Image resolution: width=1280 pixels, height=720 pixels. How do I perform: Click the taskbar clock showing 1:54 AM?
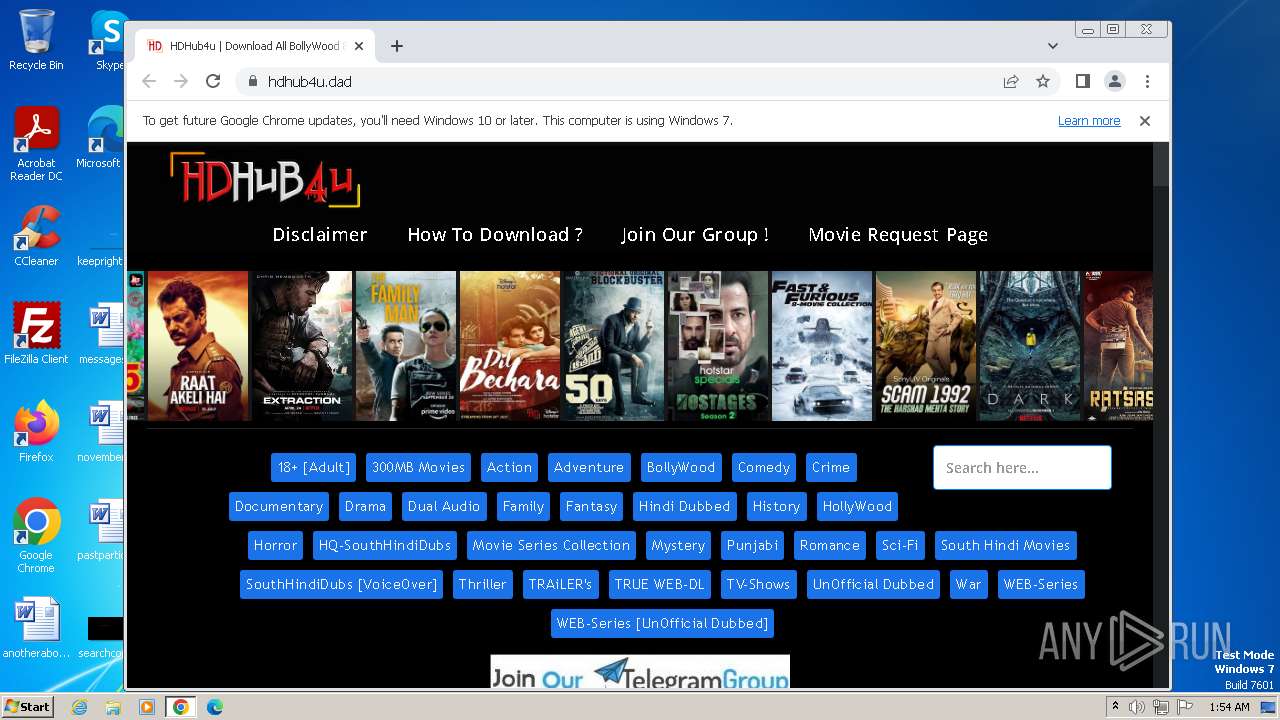pyautogui.click(x=1228, y=707)
